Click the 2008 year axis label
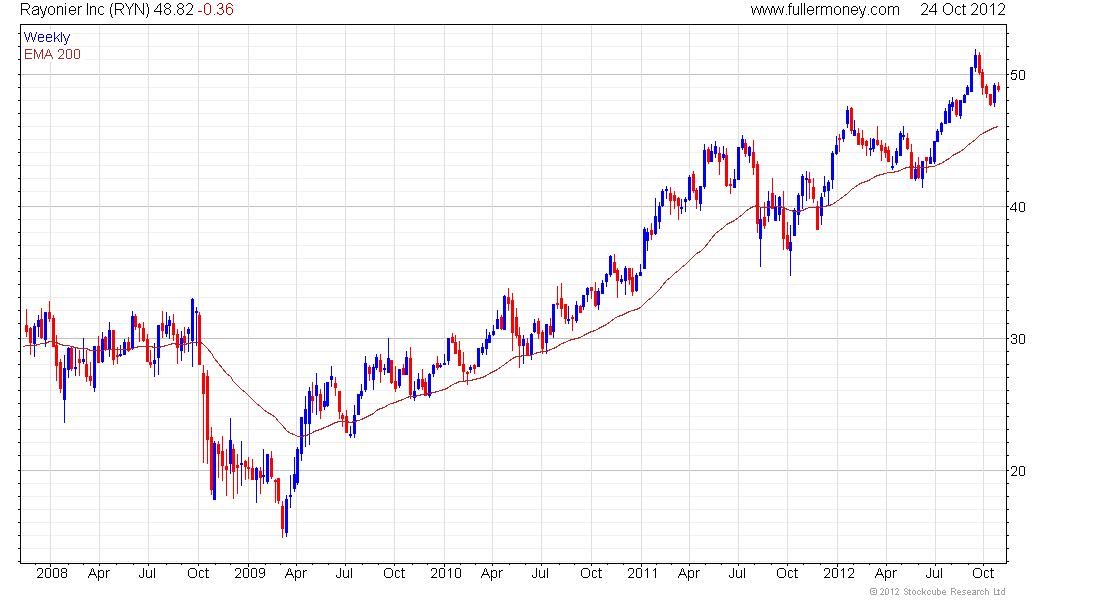This screenshot has width=1100, height=600. coord(52,573)
